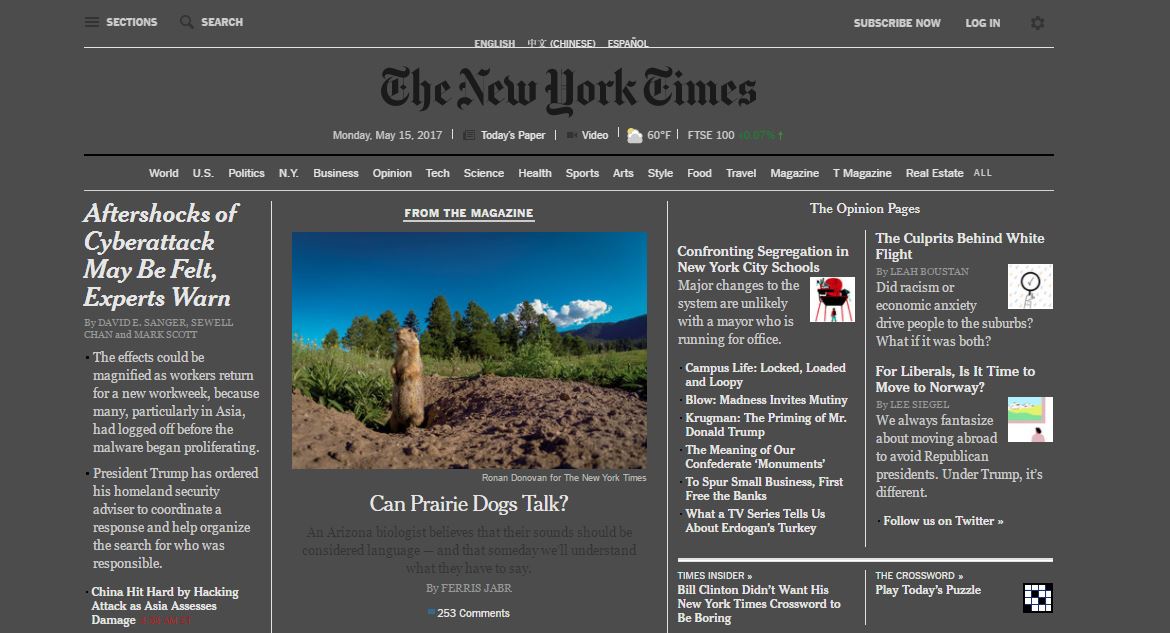The width and height of the screenshot is (1170, 633).
Task: Open comments via the speech bubble icon
Action: point(432,612)
